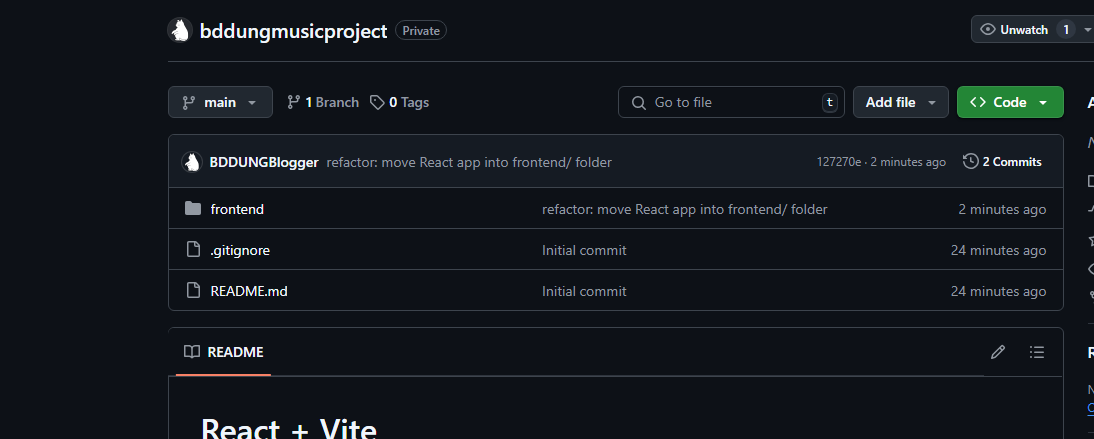Click 24 minutes ago on README.md row
This screenshot has height=439, width=1094.
tap(998, 292)
